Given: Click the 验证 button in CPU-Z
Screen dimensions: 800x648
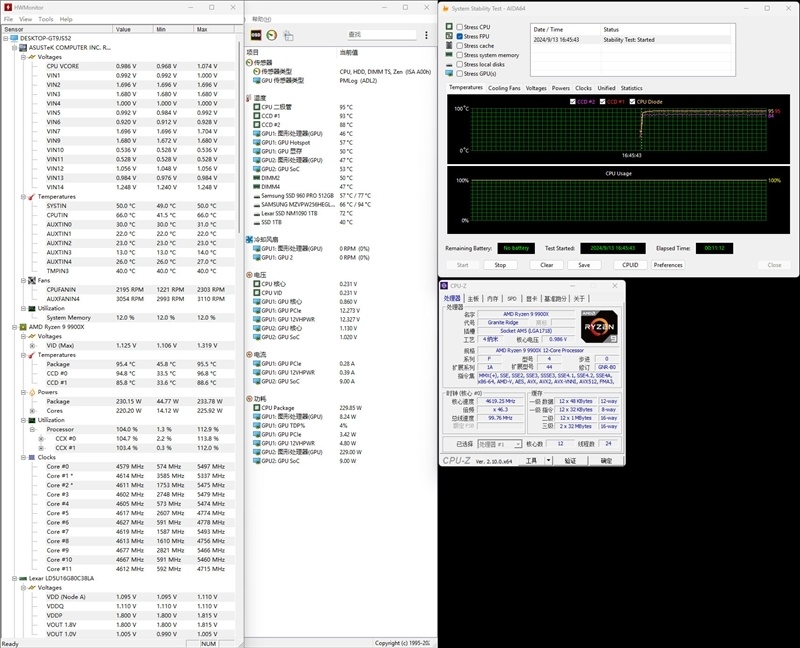Looking at the screenshot, I should pyautogui.click(x=570, y=460).
